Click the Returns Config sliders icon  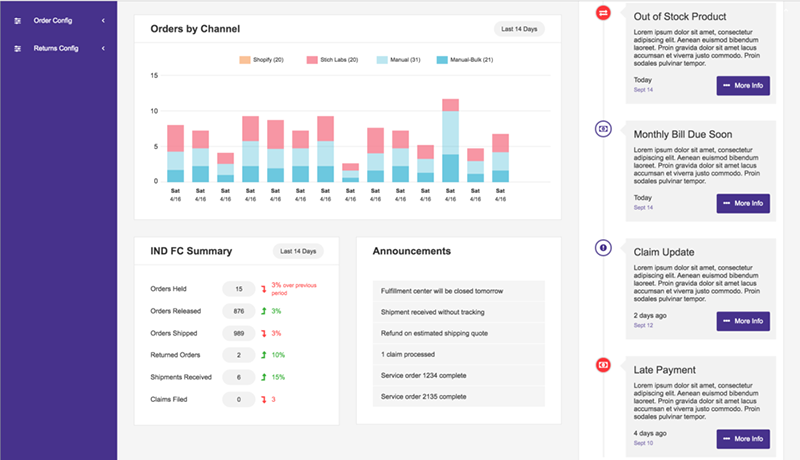tap(17, 48)
